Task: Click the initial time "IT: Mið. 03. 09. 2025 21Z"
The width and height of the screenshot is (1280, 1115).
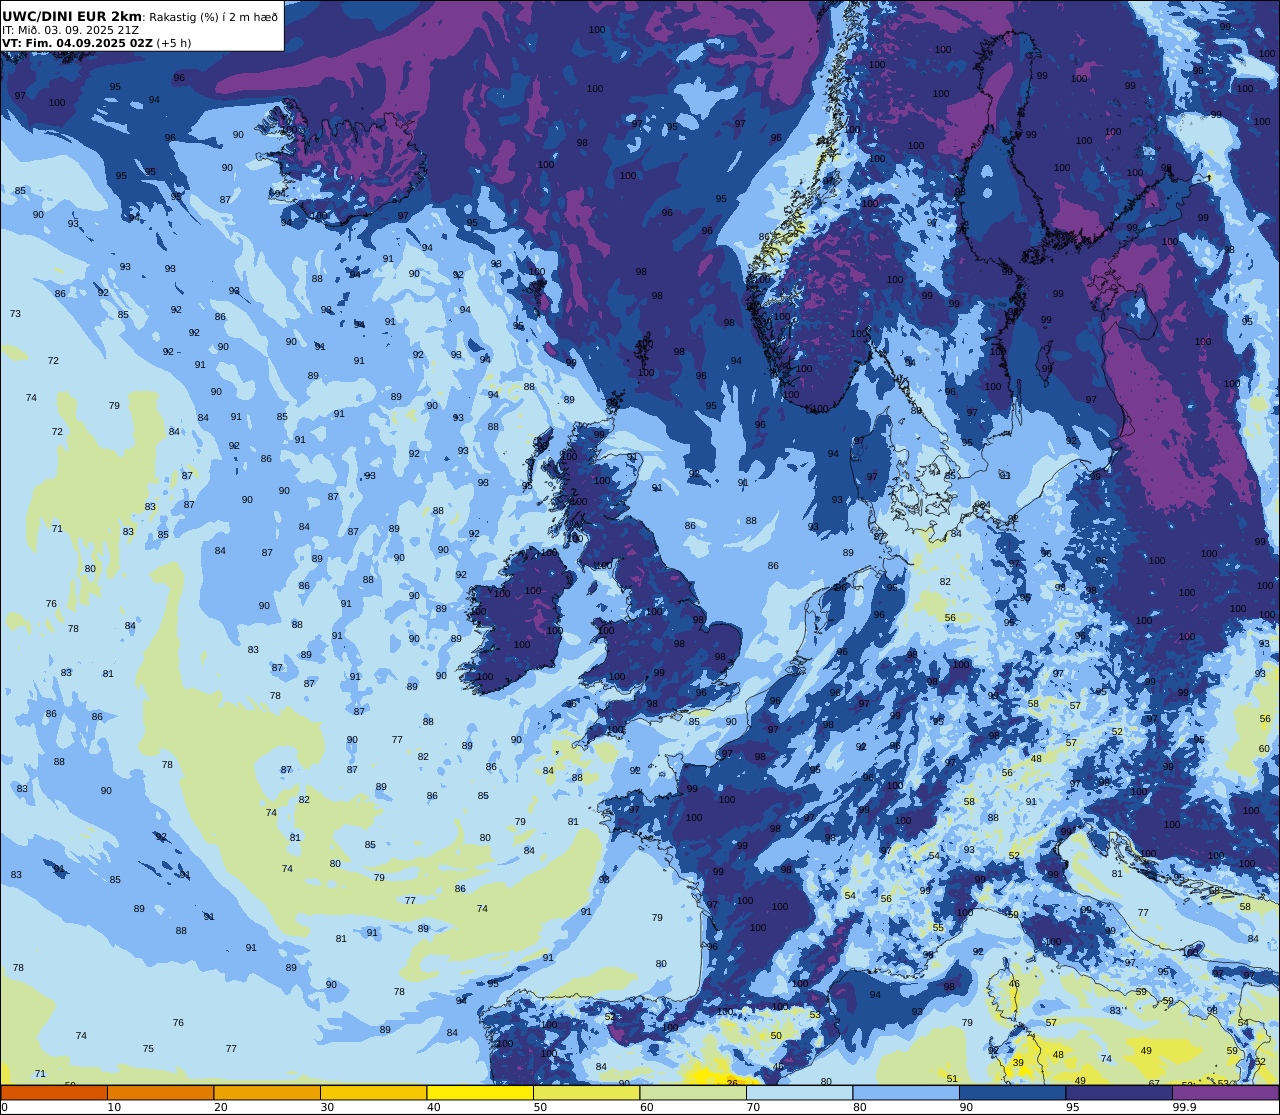Action: [70, 30]
